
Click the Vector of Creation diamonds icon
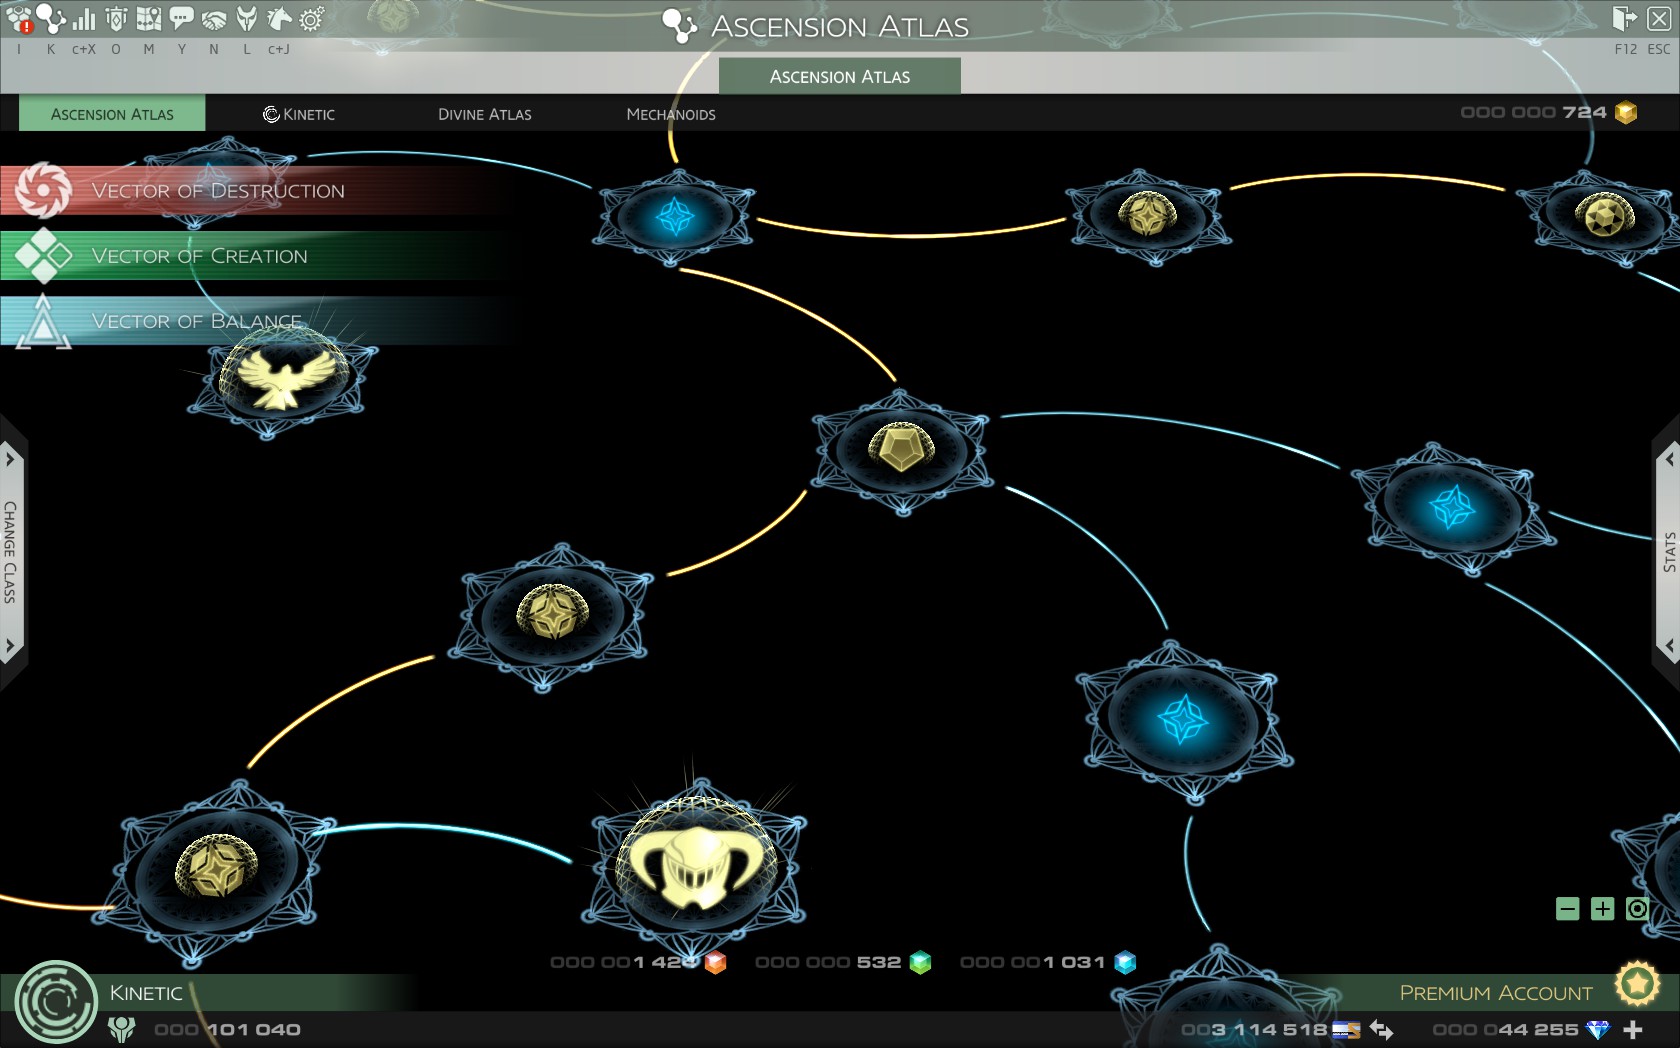43,256
